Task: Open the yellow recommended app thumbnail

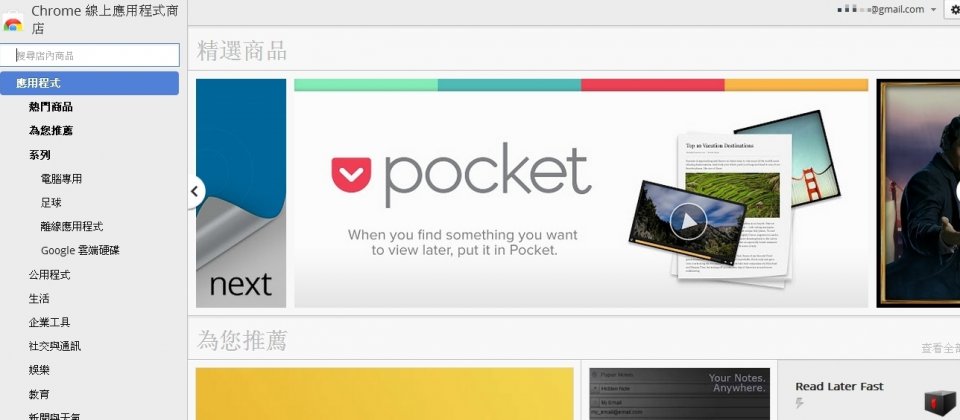Action: (x=384, y=394)
